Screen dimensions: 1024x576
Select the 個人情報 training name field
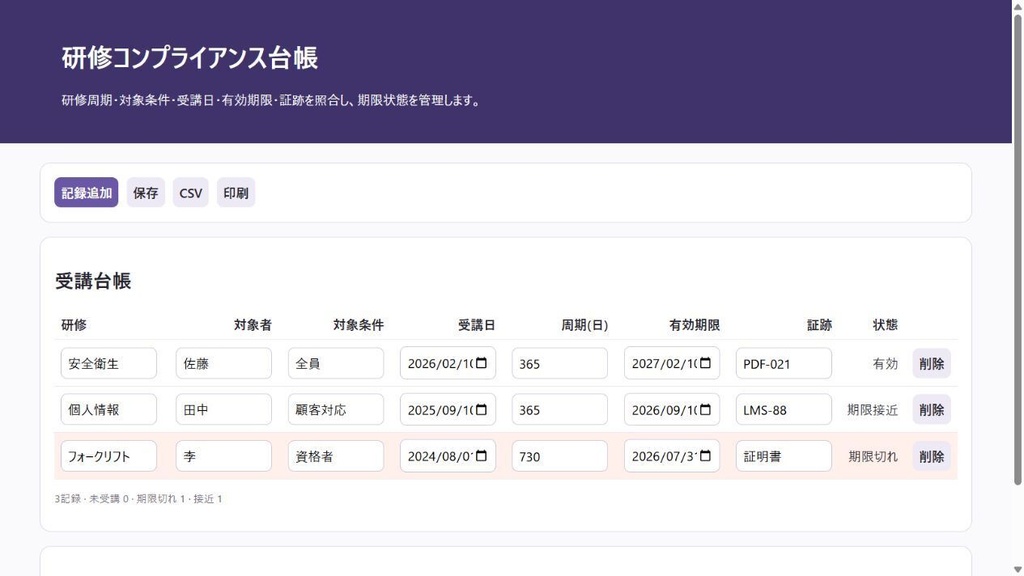point(108,410)
